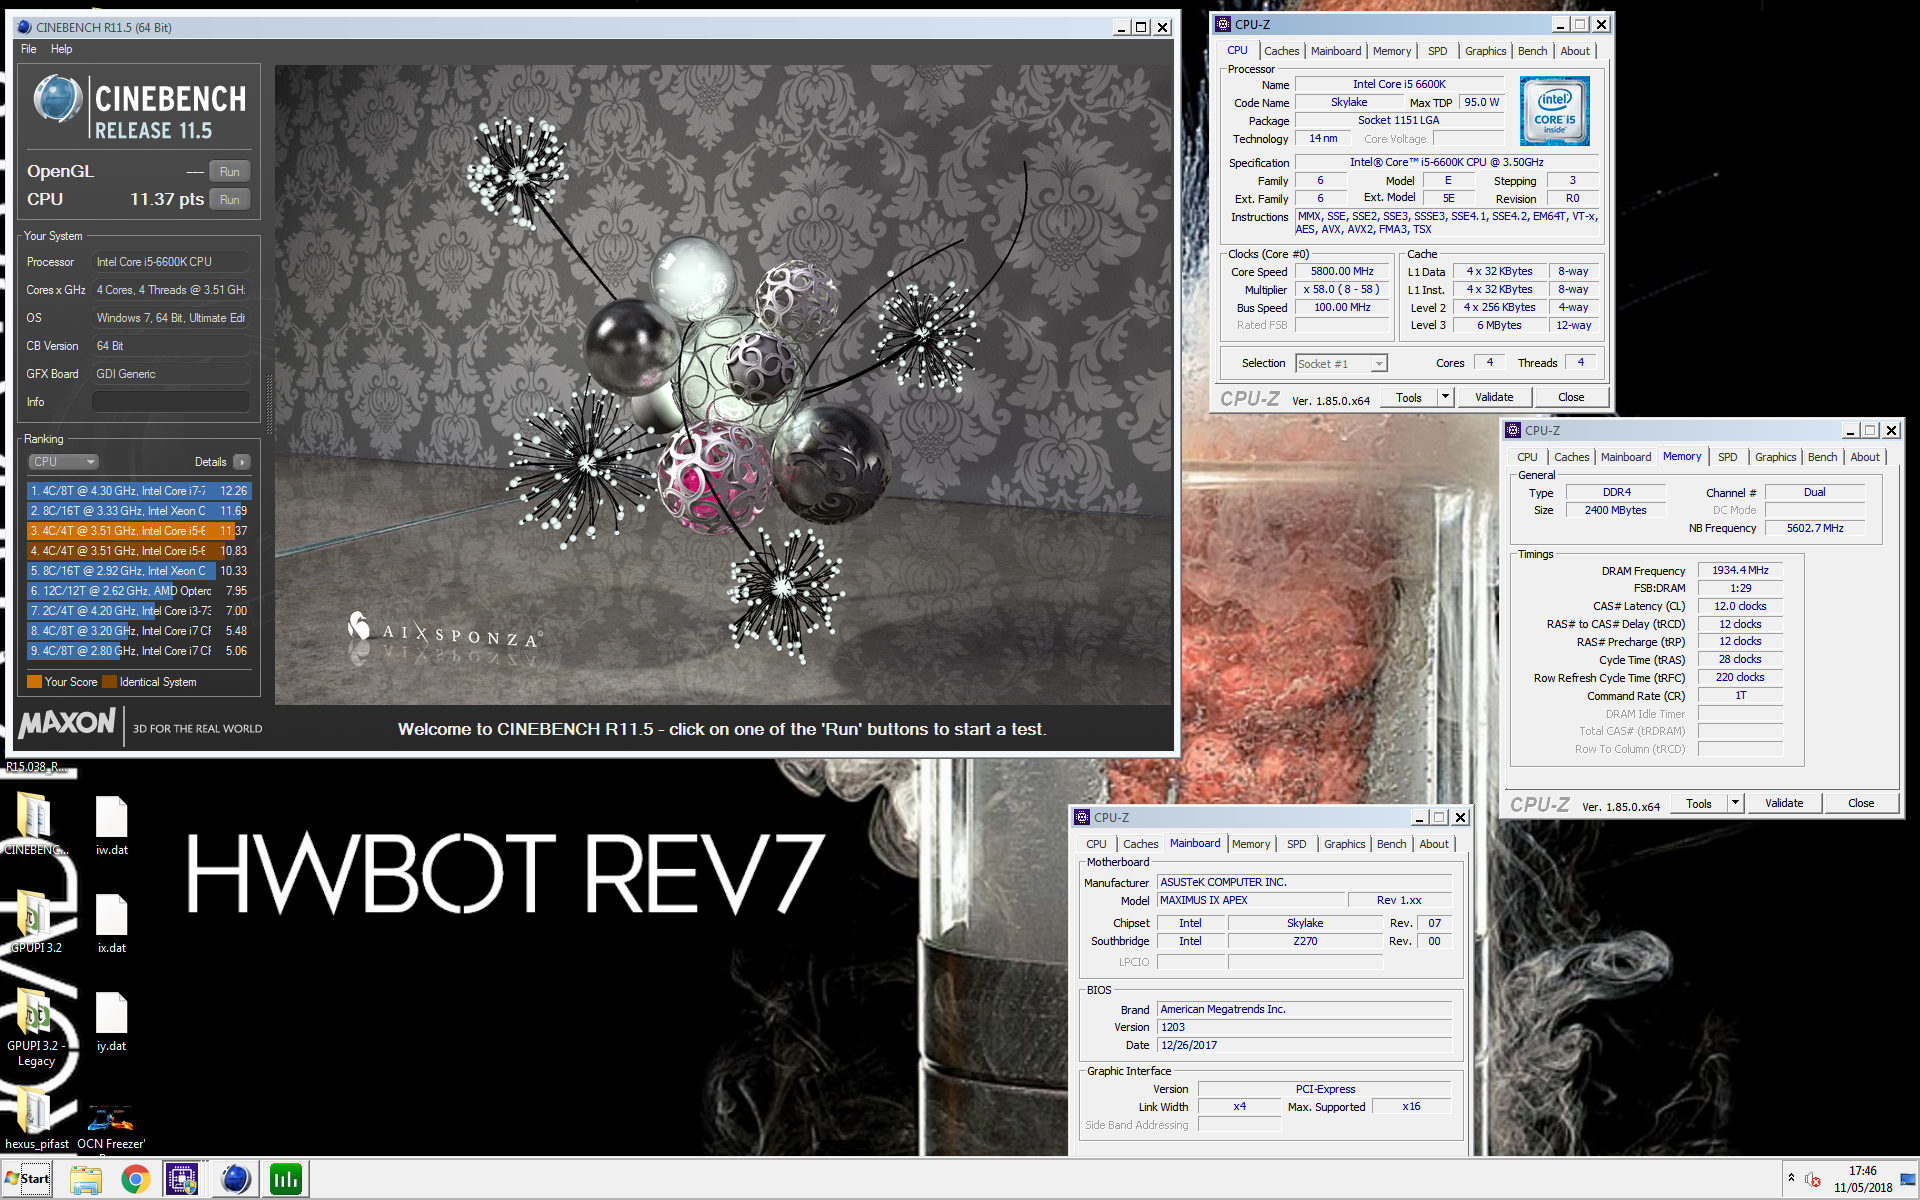Open Windows Explorer from the taskbar

click(86, 1180)
